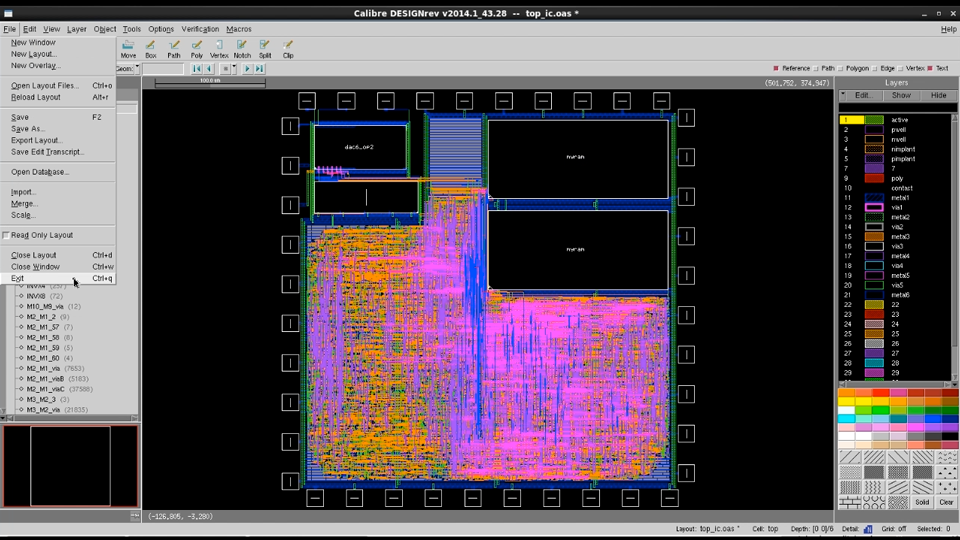Image resolution: width=960 pixels, height=540 pixels.
Task: Click the Edit button in Layers panel
Action: (864, 96)
